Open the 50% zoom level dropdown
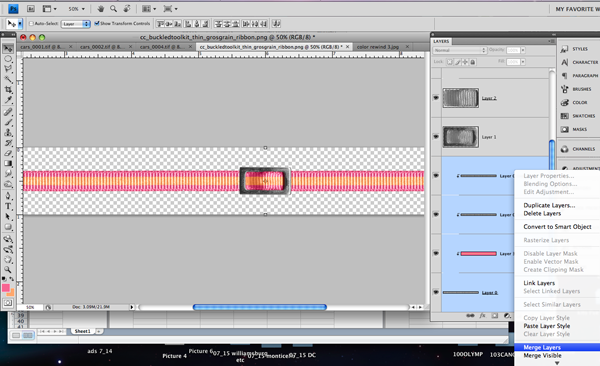The height and width of the screenshot is (366, 600). coord(77,8)
